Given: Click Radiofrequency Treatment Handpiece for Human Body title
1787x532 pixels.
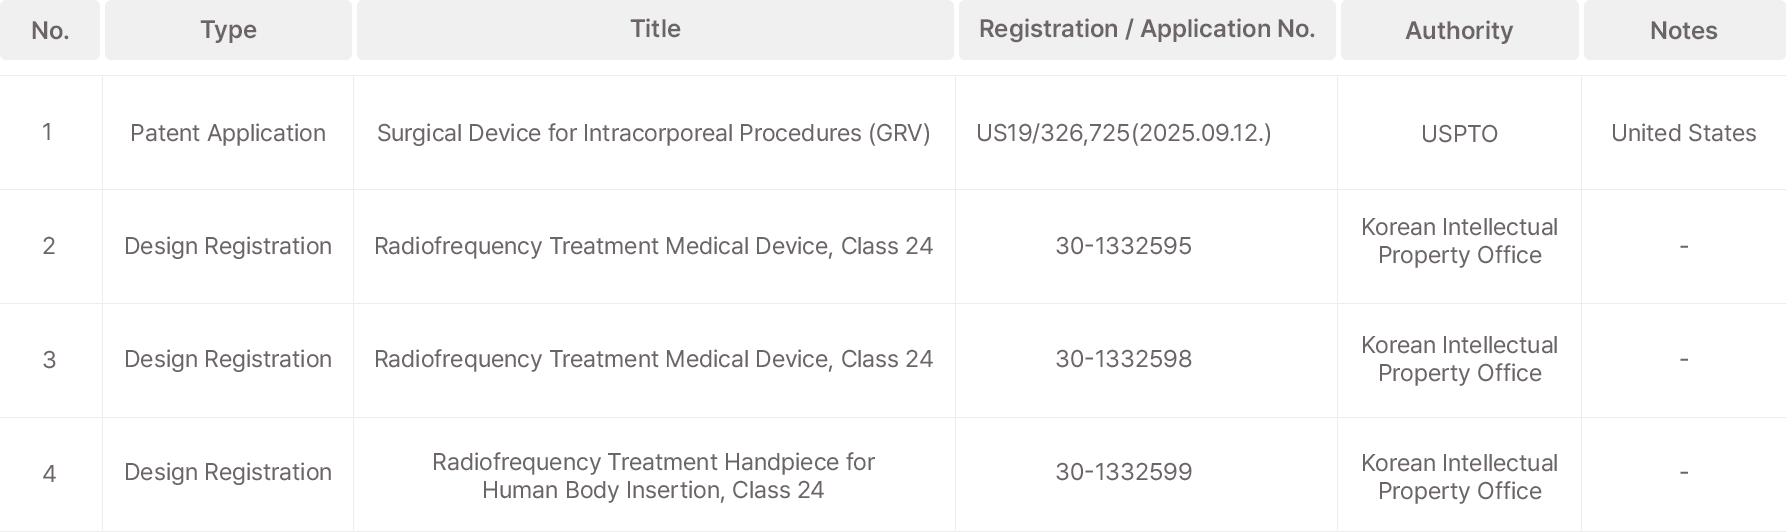Looking at the screenshot, I should coord(654,476).
